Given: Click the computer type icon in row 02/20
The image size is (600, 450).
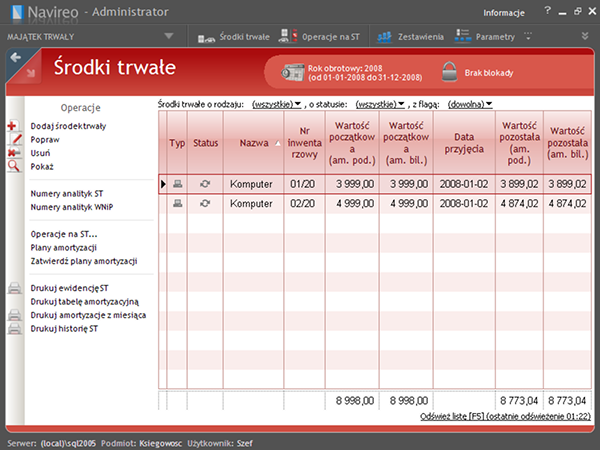Looking at the screenshot, I should pos(177,203).
